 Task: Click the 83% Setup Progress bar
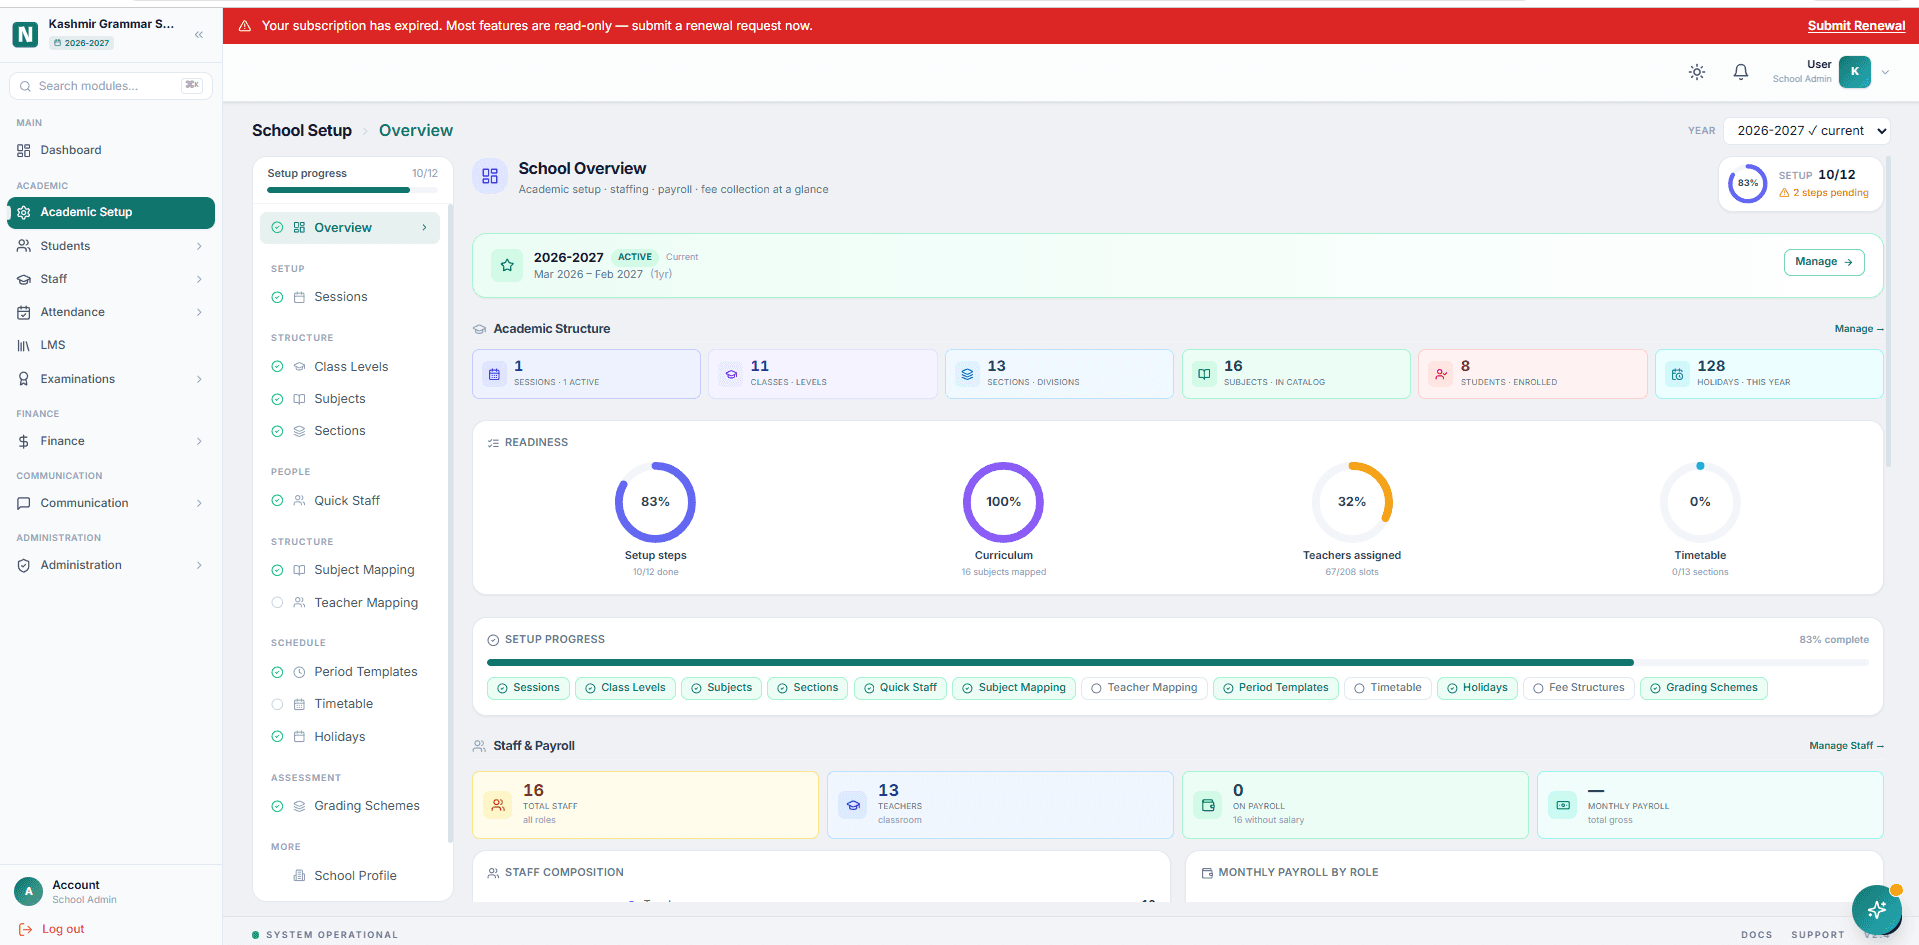pyautogui.click(x=1177, y=663)
